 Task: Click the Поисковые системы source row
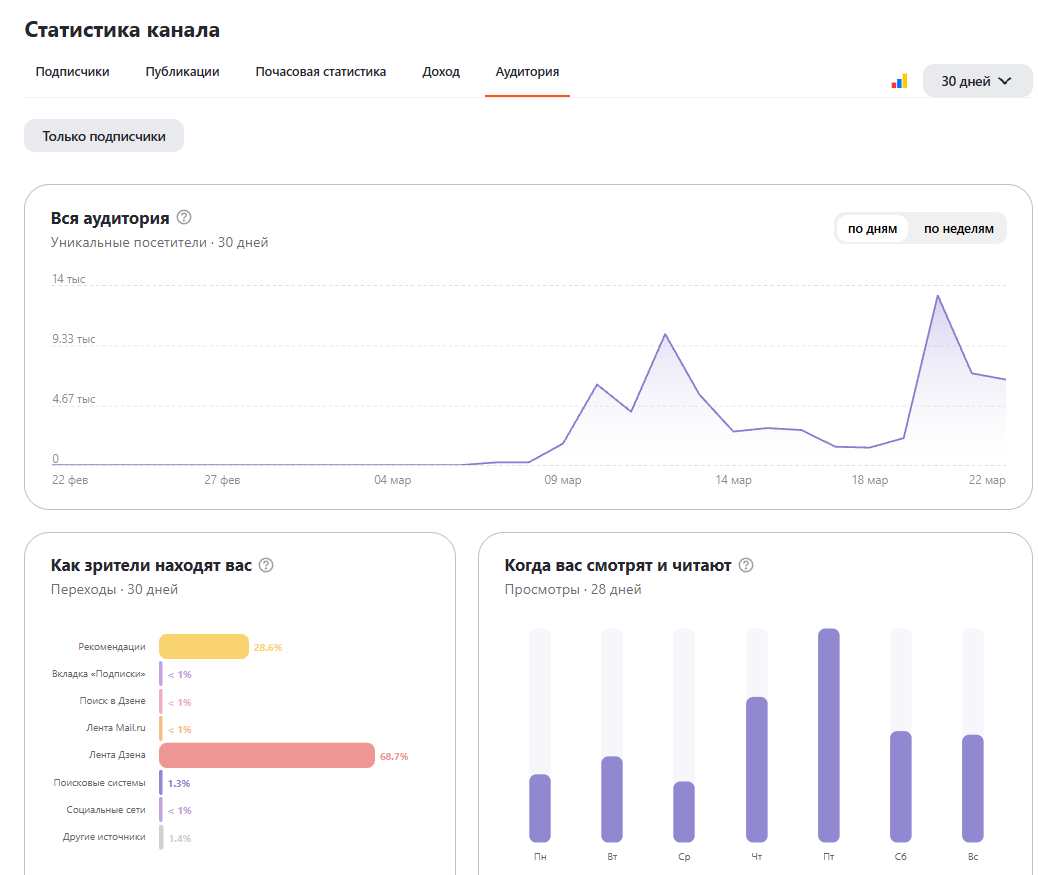click(106, 782)
